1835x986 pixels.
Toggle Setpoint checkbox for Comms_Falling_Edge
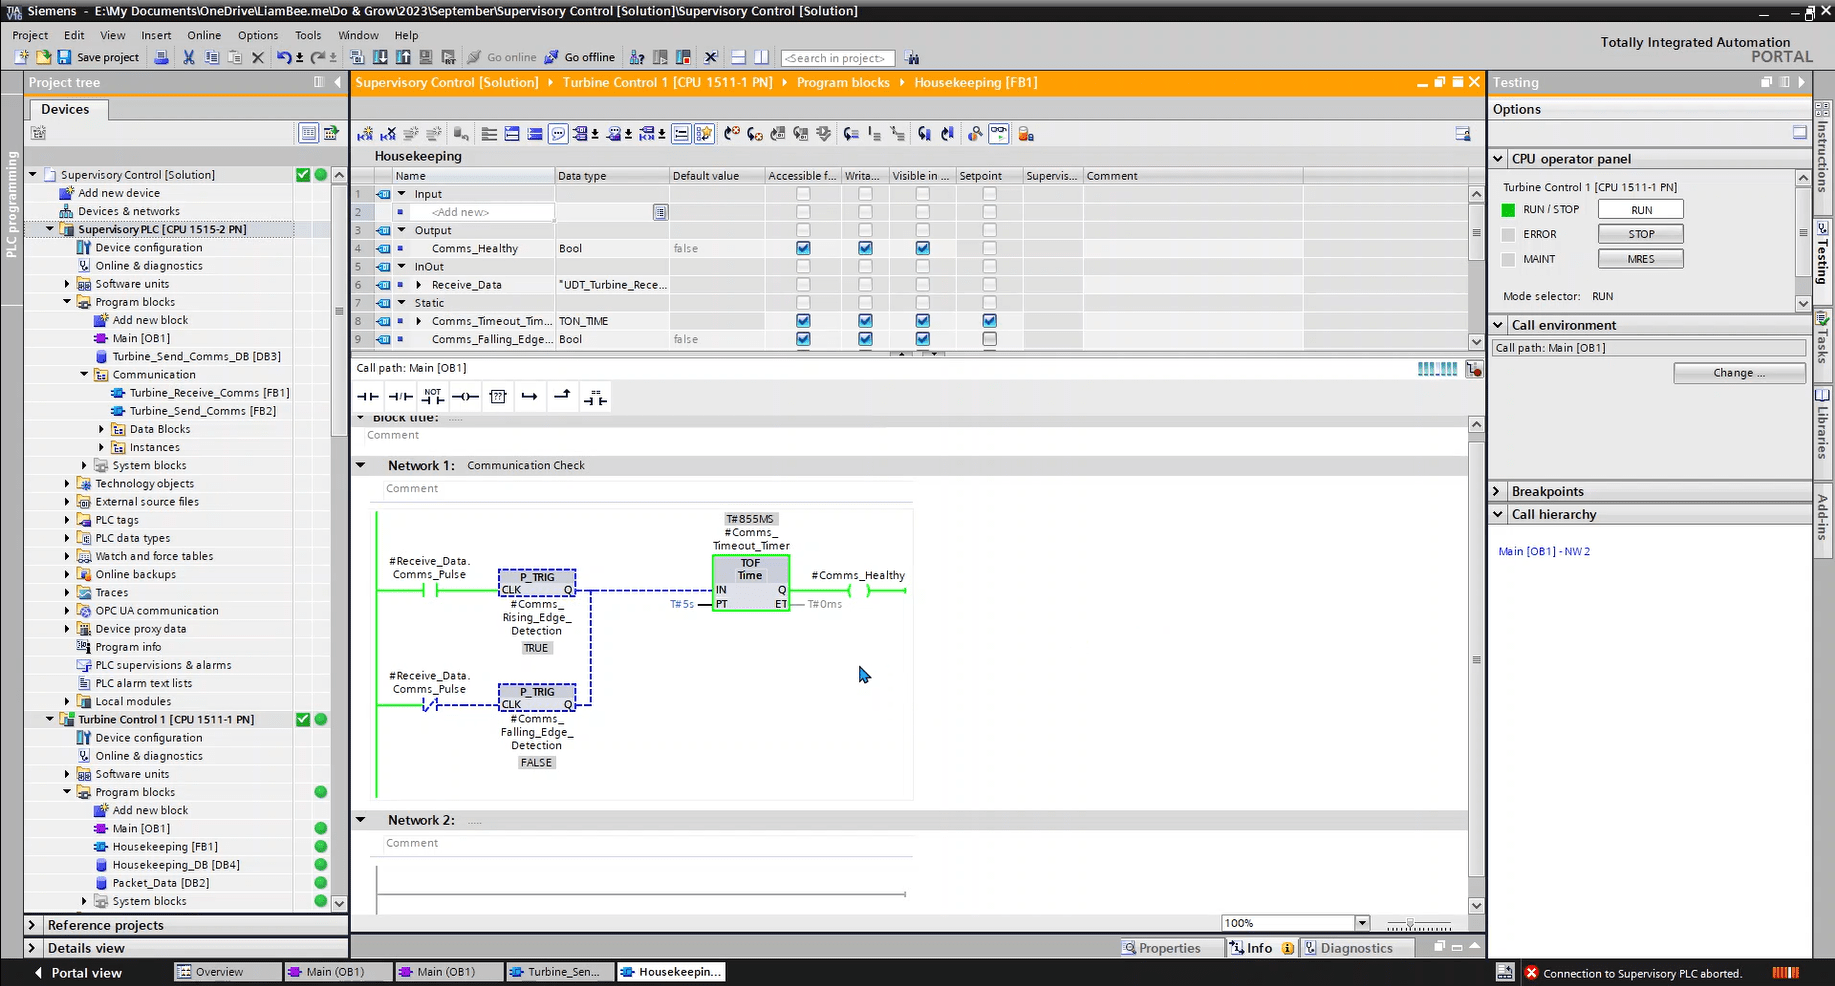tap(989, 339)
